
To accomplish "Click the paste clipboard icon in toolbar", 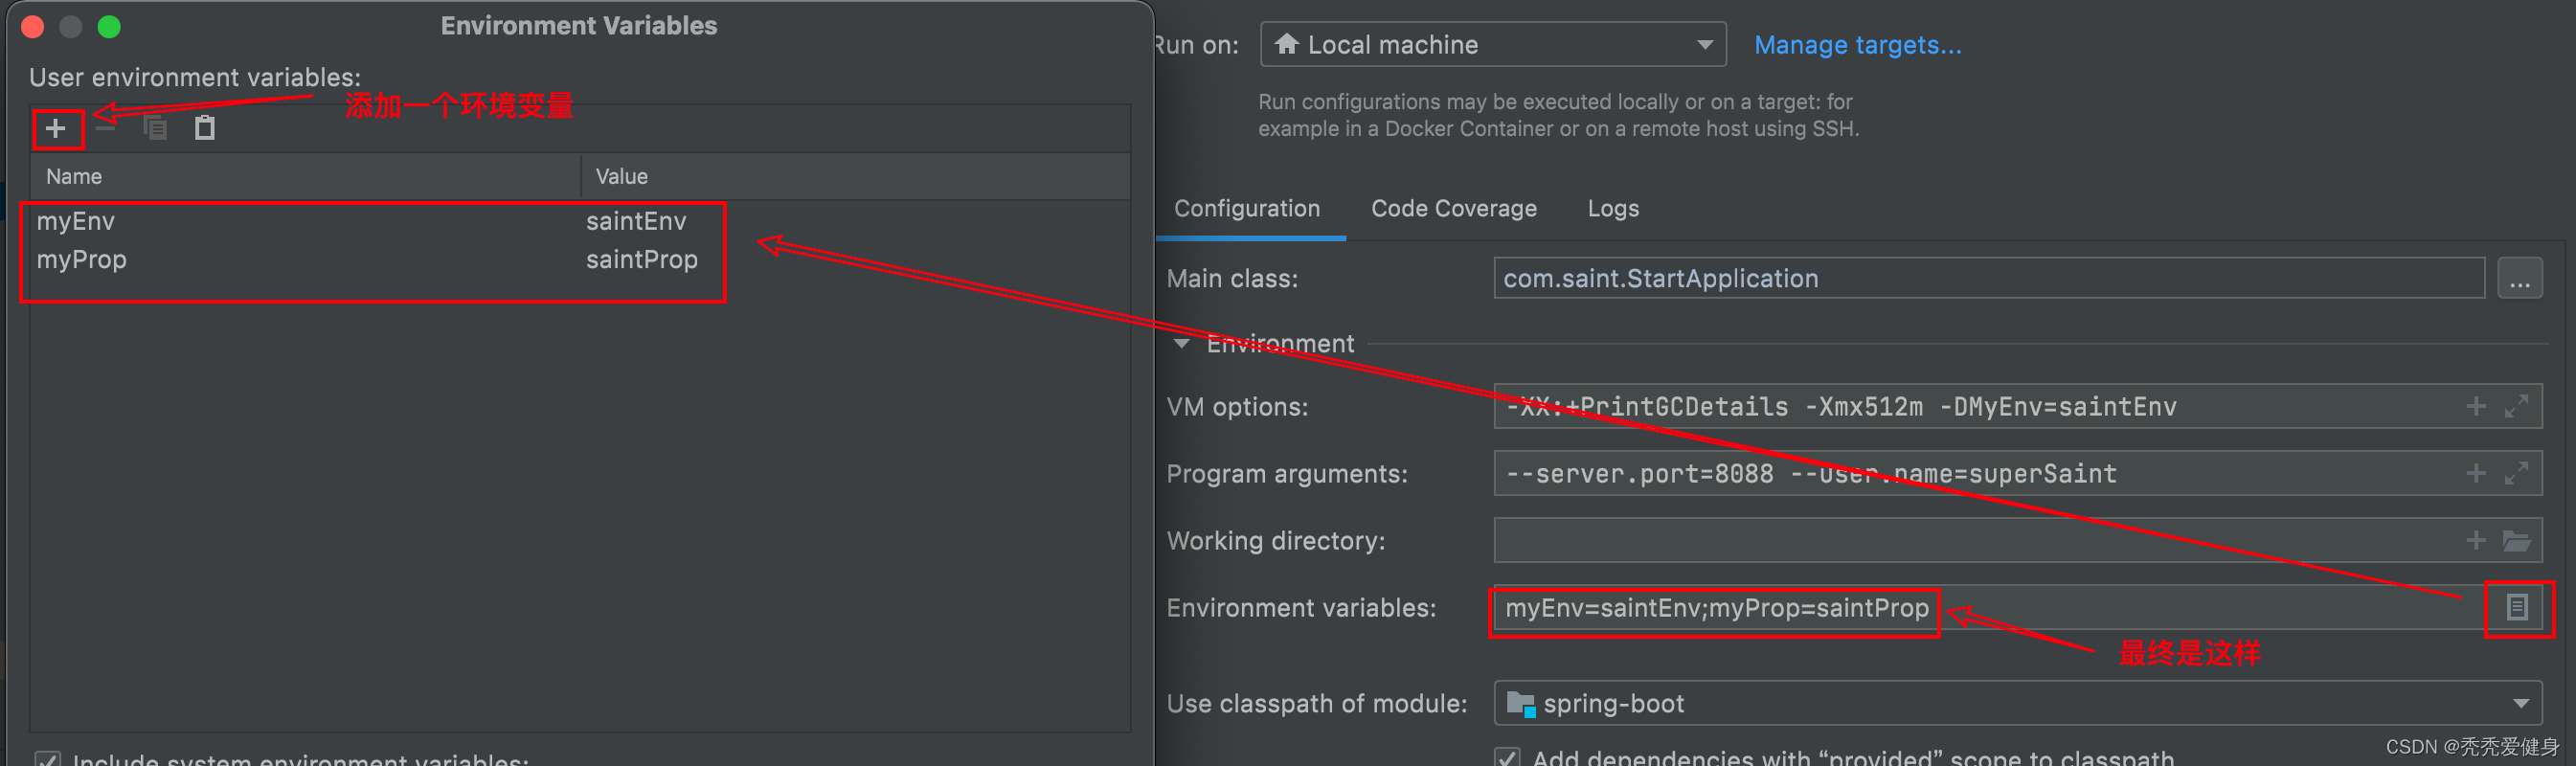I will 205,128.
